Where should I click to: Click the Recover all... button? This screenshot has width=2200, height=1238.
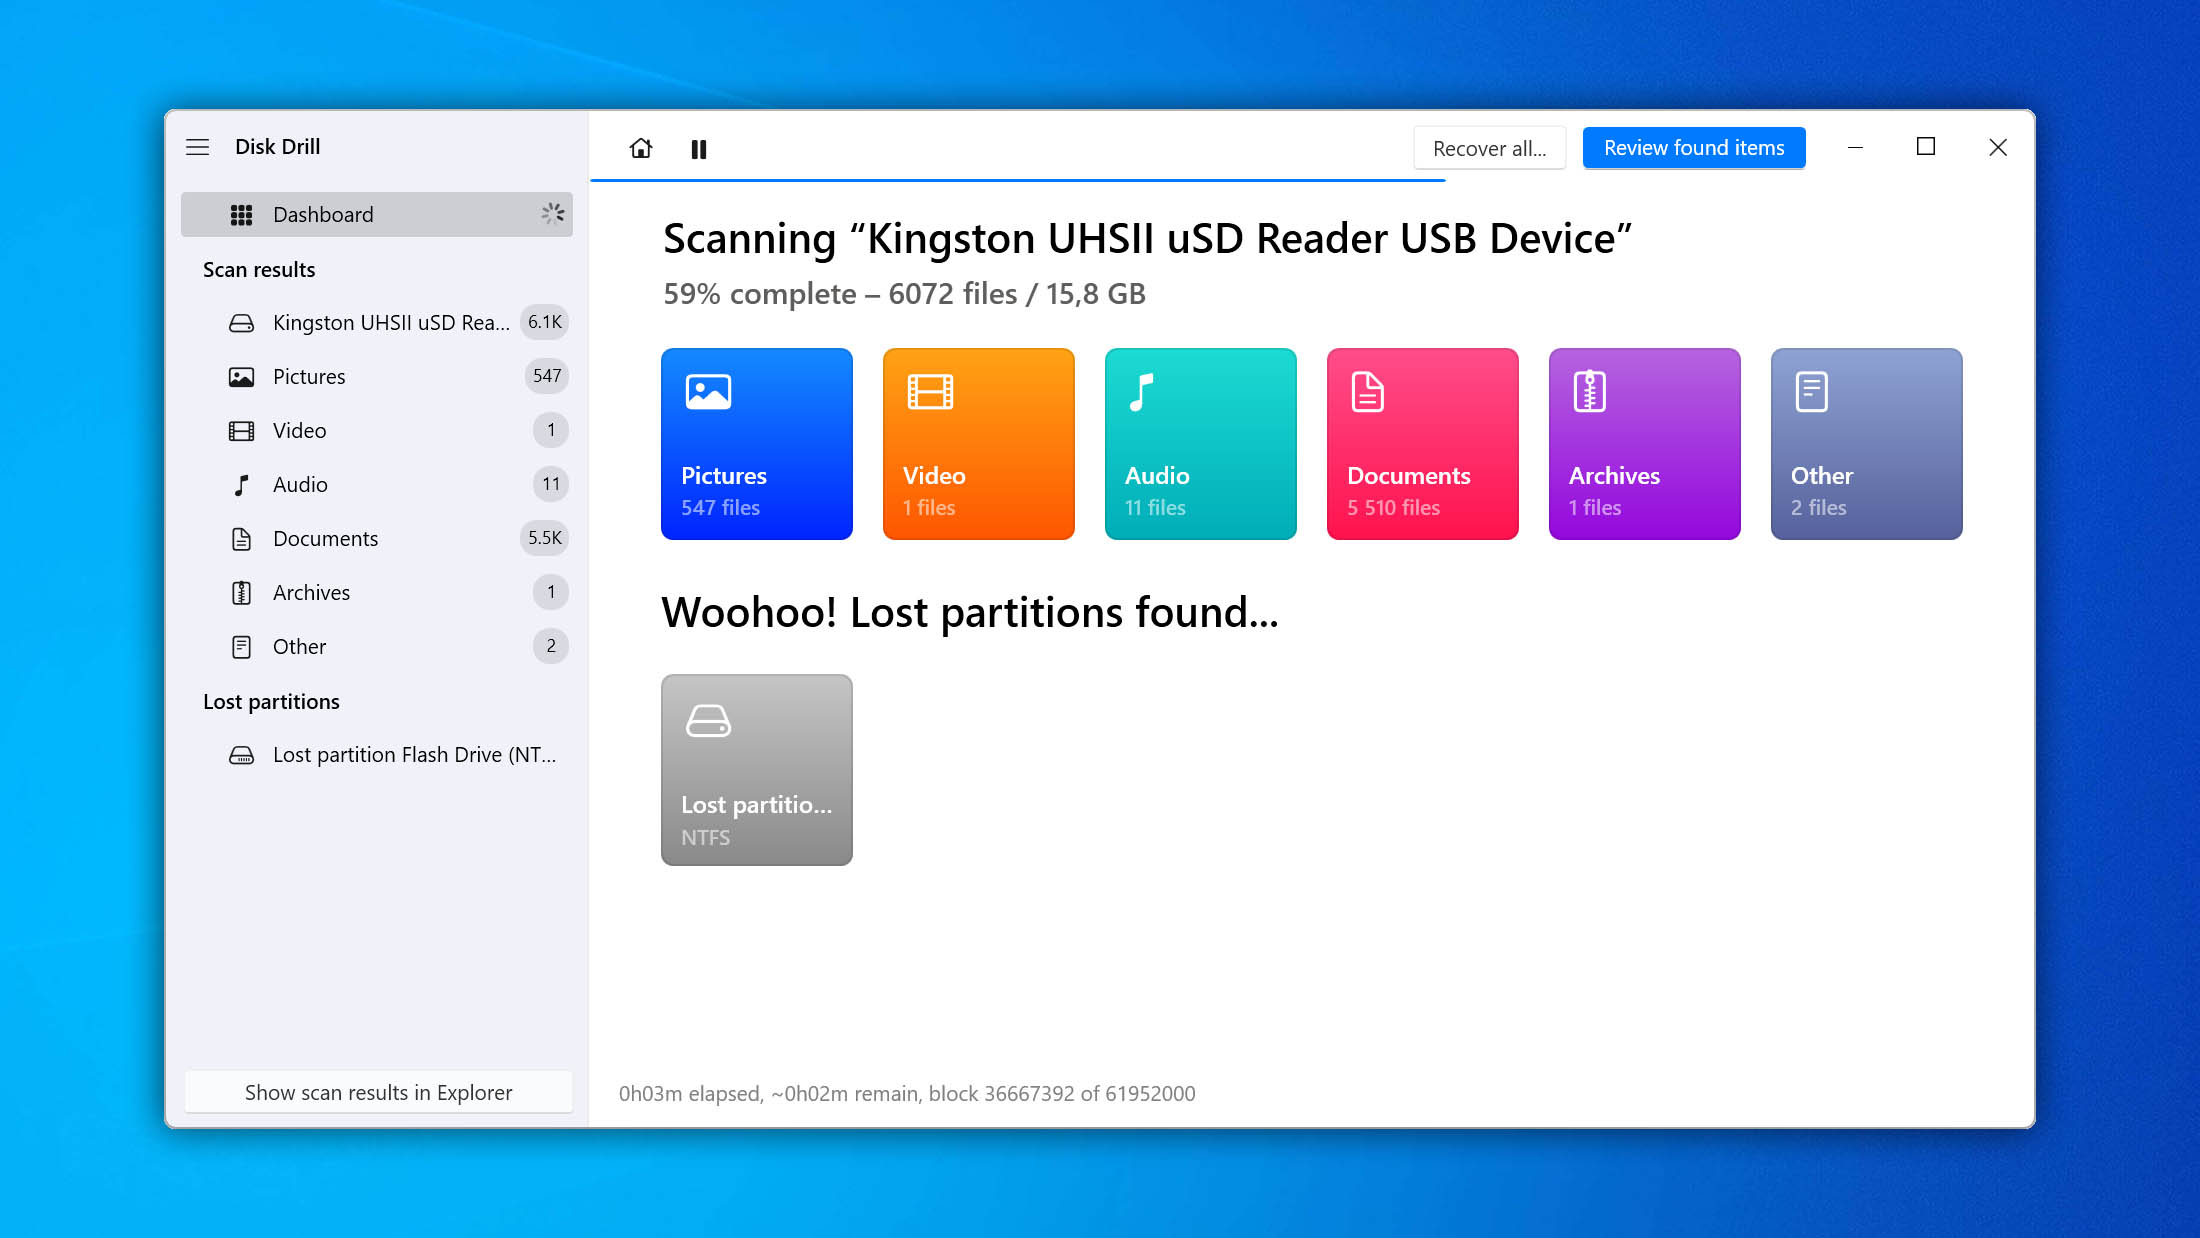1489,148
